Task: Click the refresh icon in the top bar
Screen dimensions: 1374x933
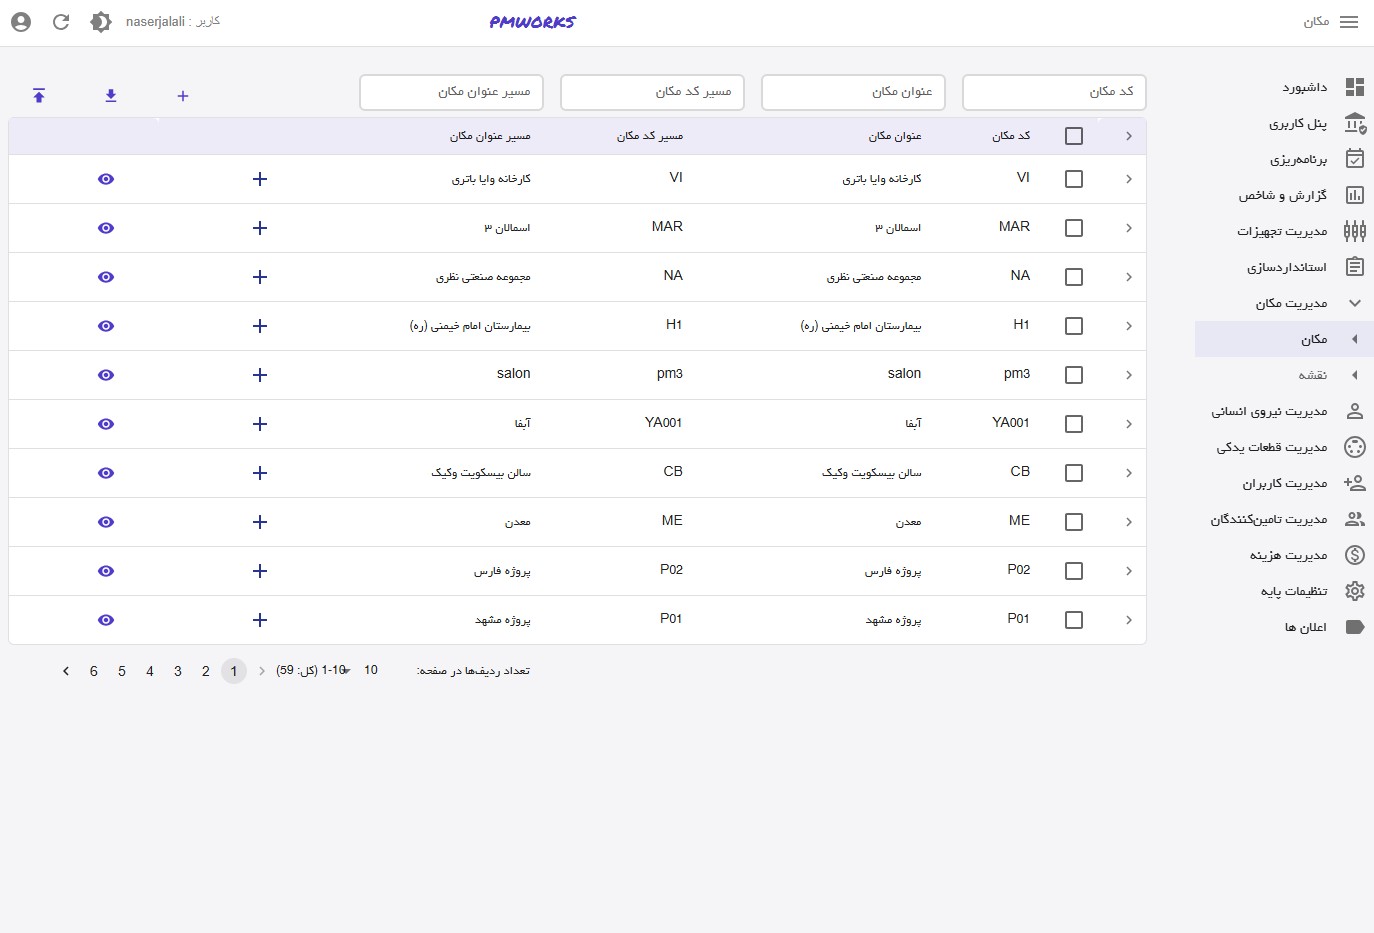Action: tap(61, 21)
